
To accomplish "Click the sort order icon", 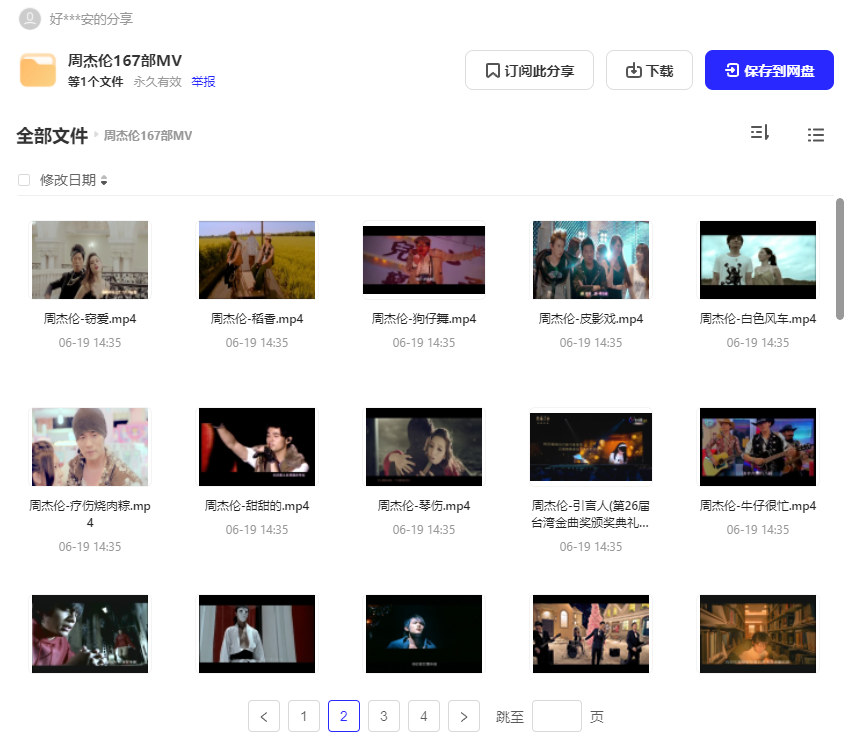I will (x=760, y=133).
